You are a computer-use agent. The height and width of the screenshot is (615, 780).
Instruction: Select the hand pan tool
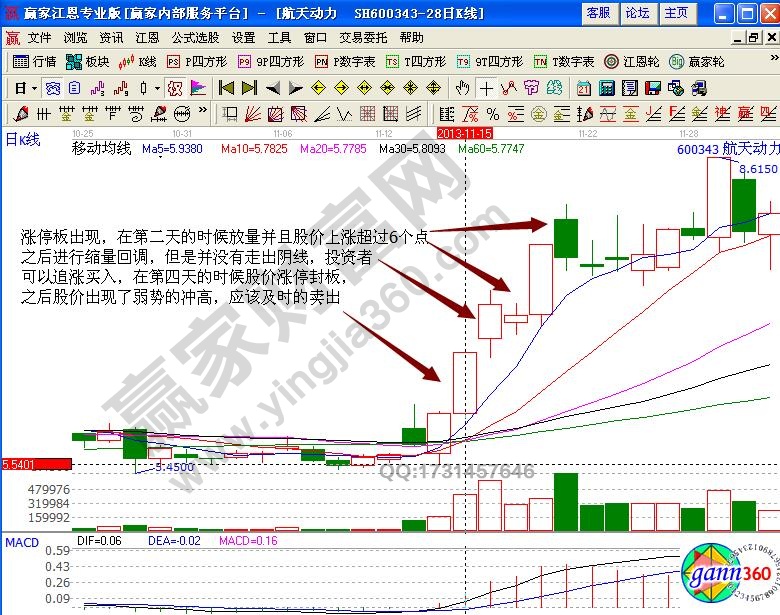463,87
